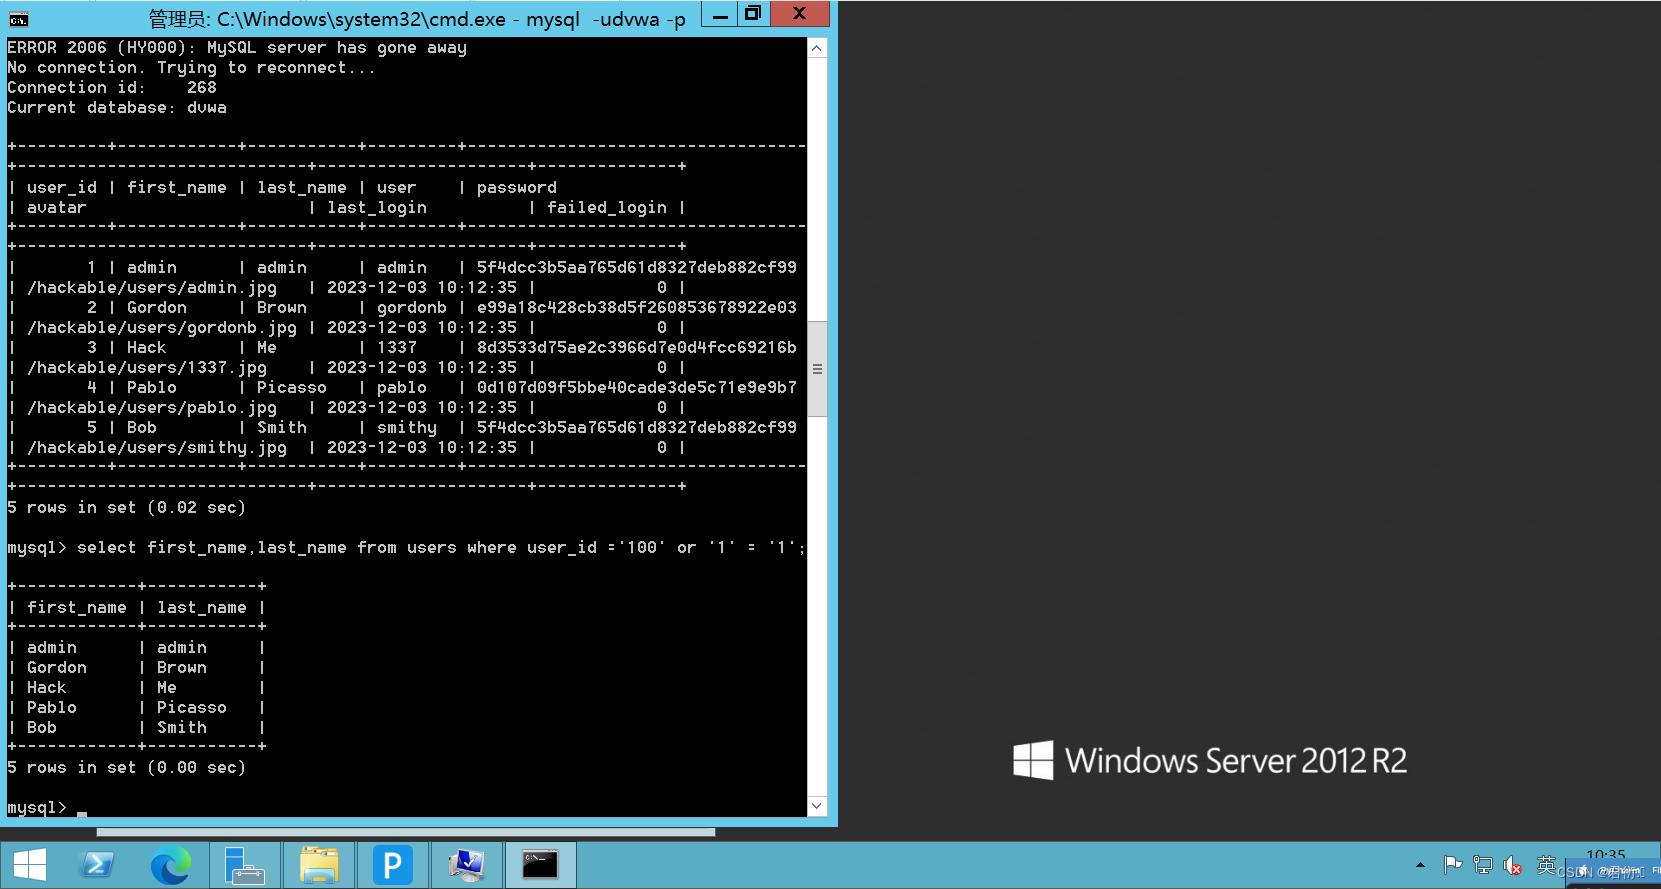Open Server Manager taskbar icon
The width and height of the screenshot is (1661, 889).
(244, 865)
